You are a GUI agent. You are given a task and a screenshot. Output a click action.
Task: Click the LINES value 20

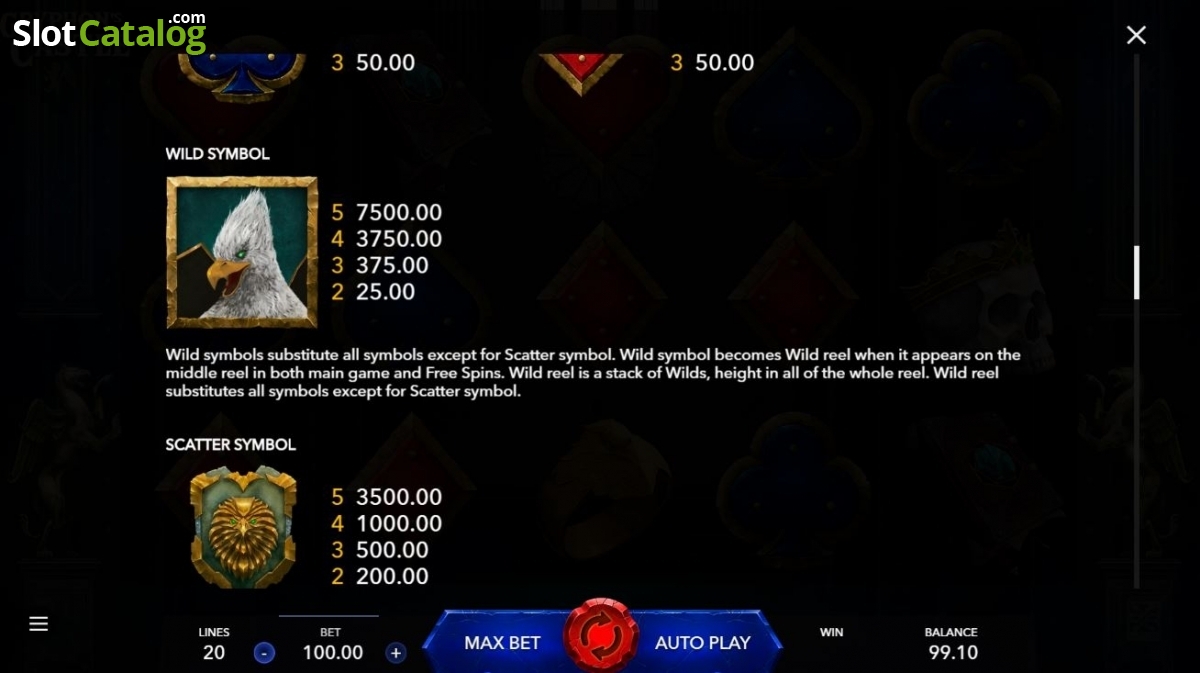pos(214,653)
